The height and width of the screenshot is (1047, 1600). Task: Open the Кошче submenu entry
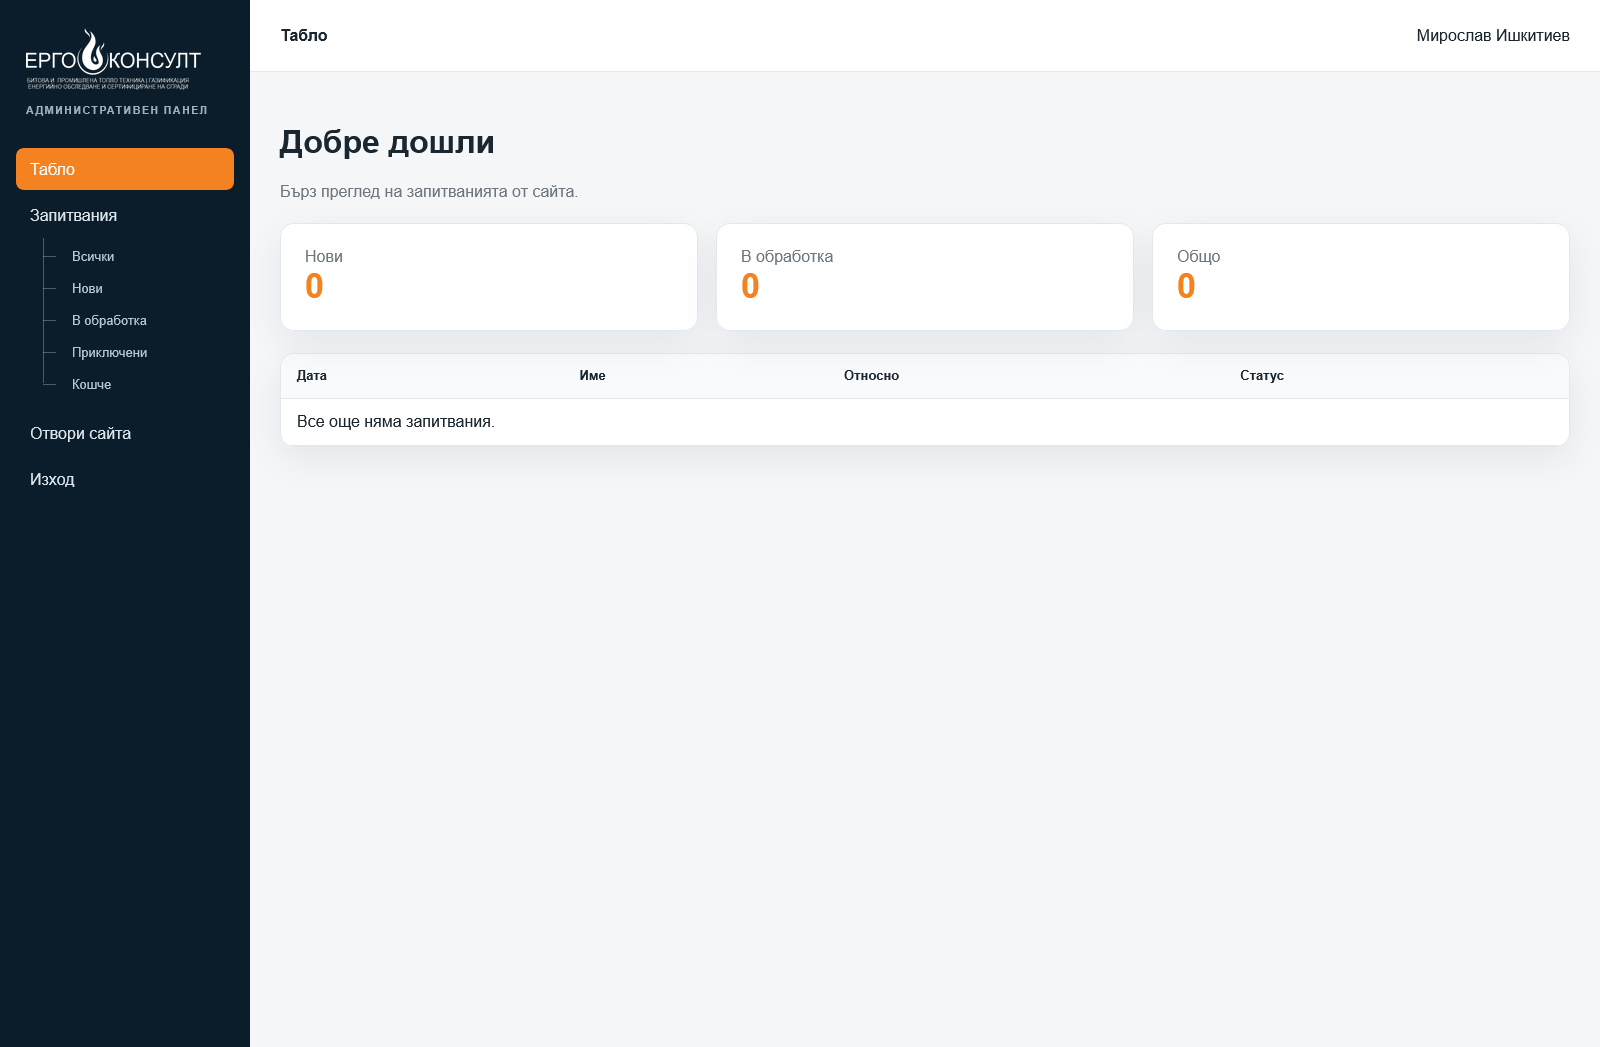tap(91, 384)
